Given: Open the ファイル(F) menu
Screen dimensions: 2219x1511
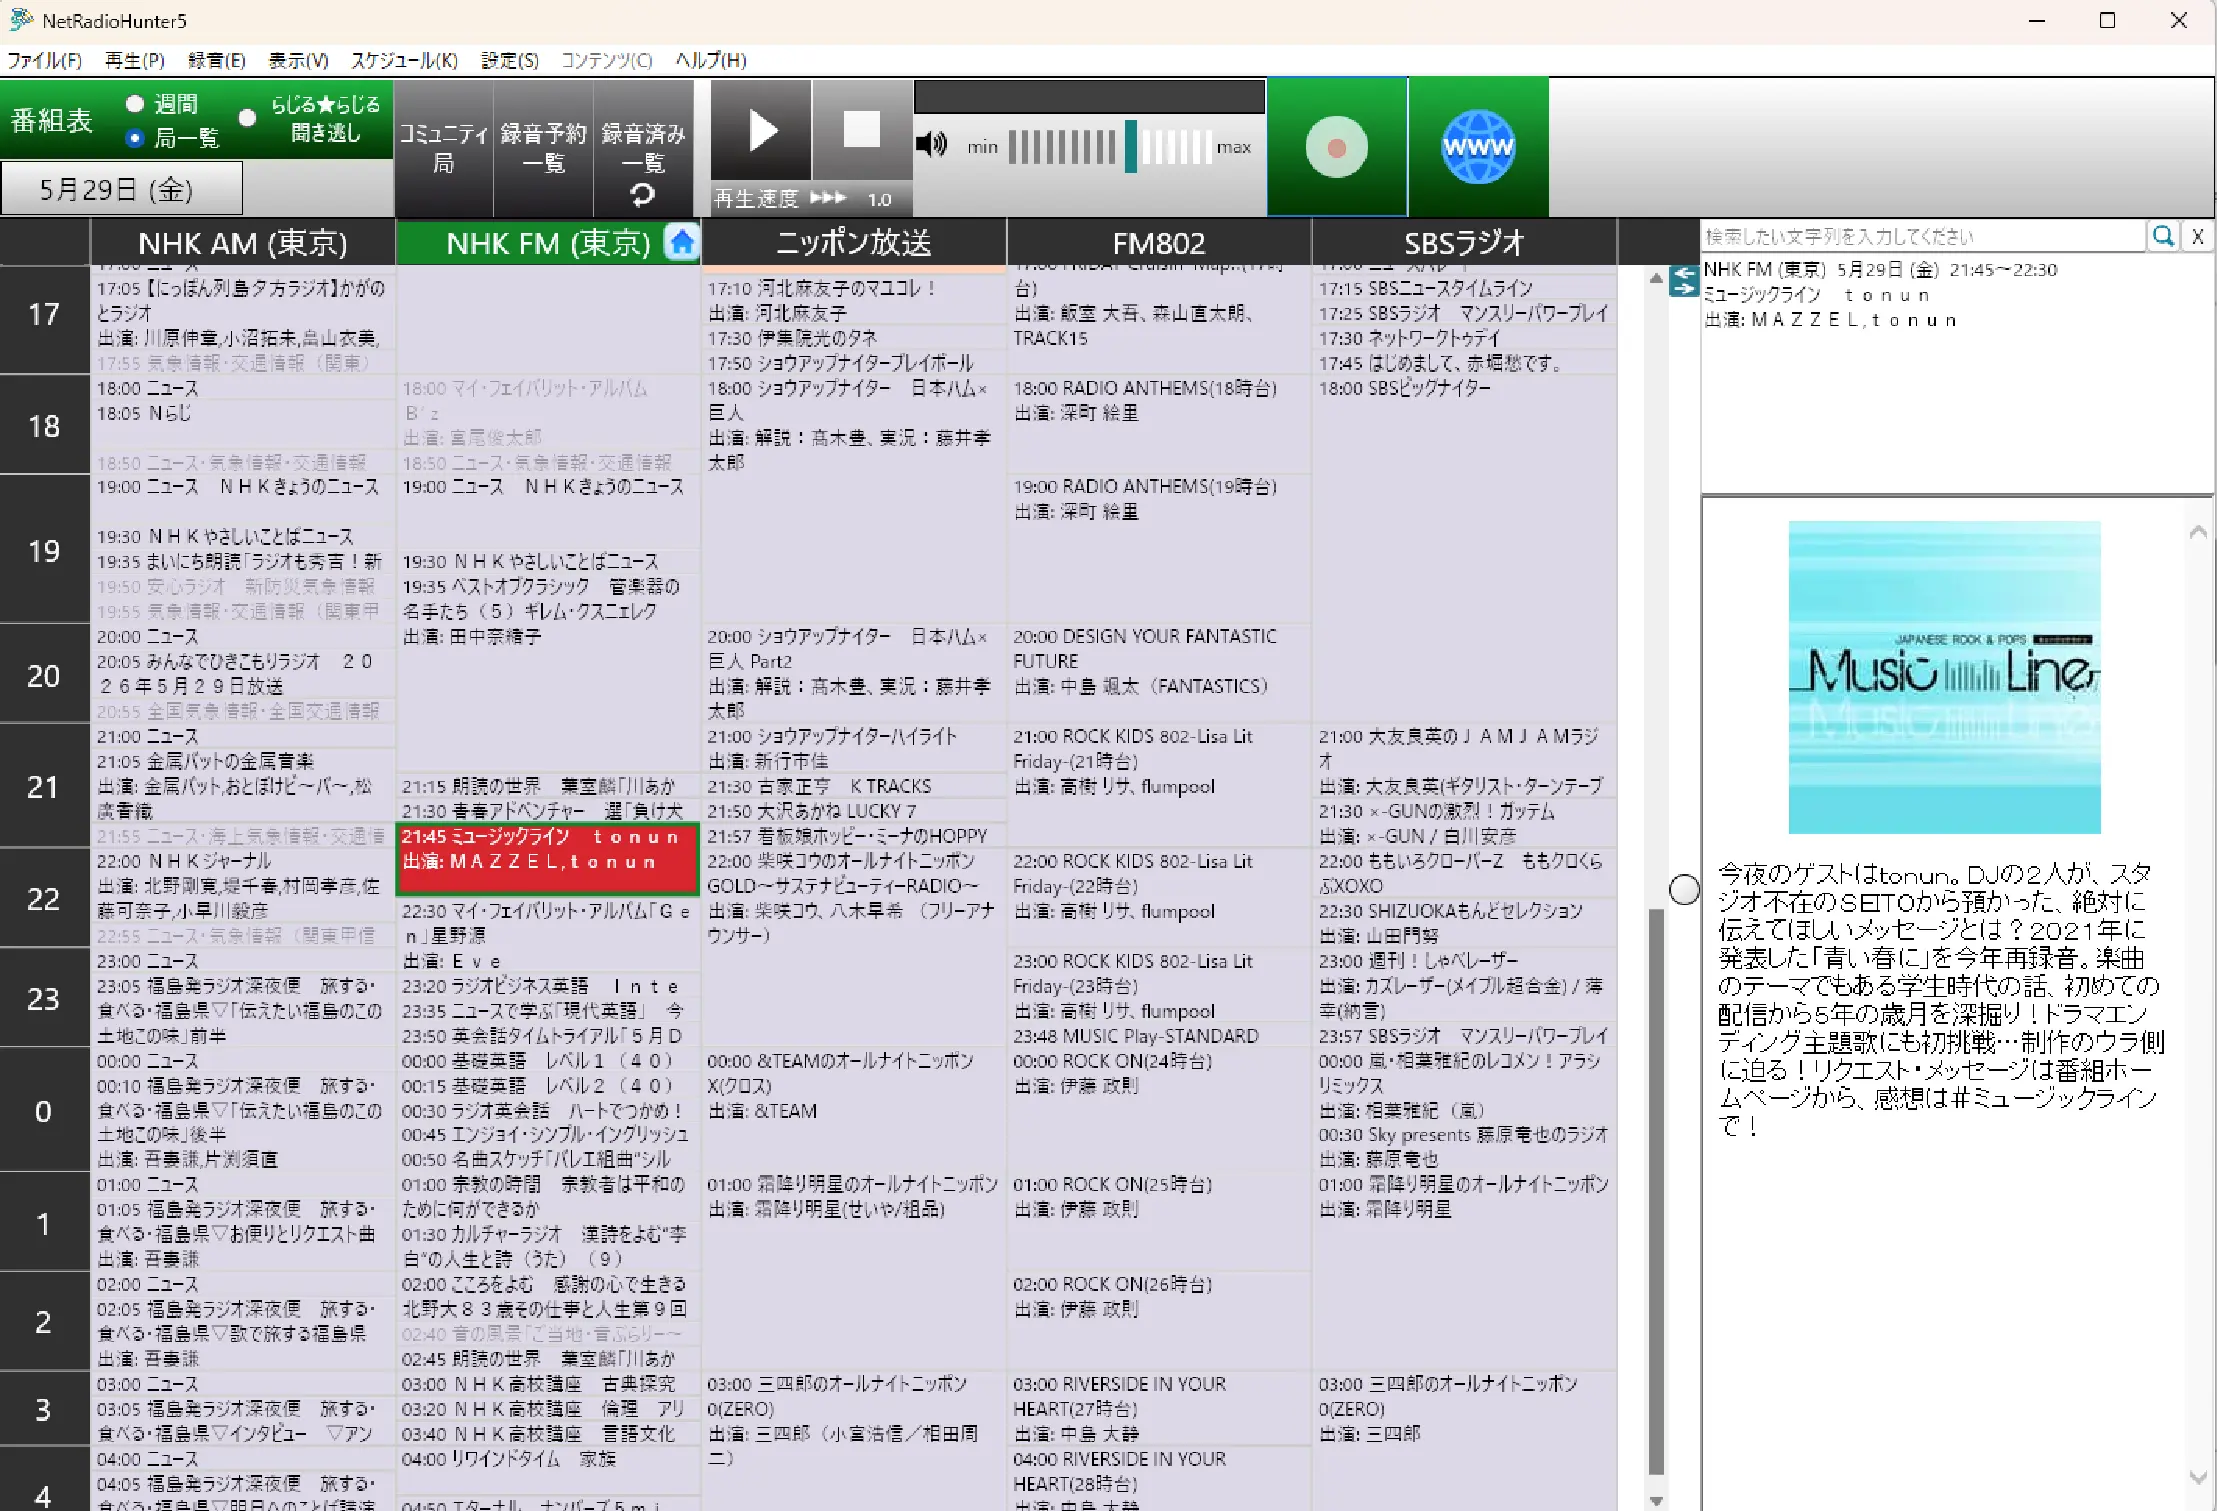Looking at the screenshot, I should coord(45,60).
